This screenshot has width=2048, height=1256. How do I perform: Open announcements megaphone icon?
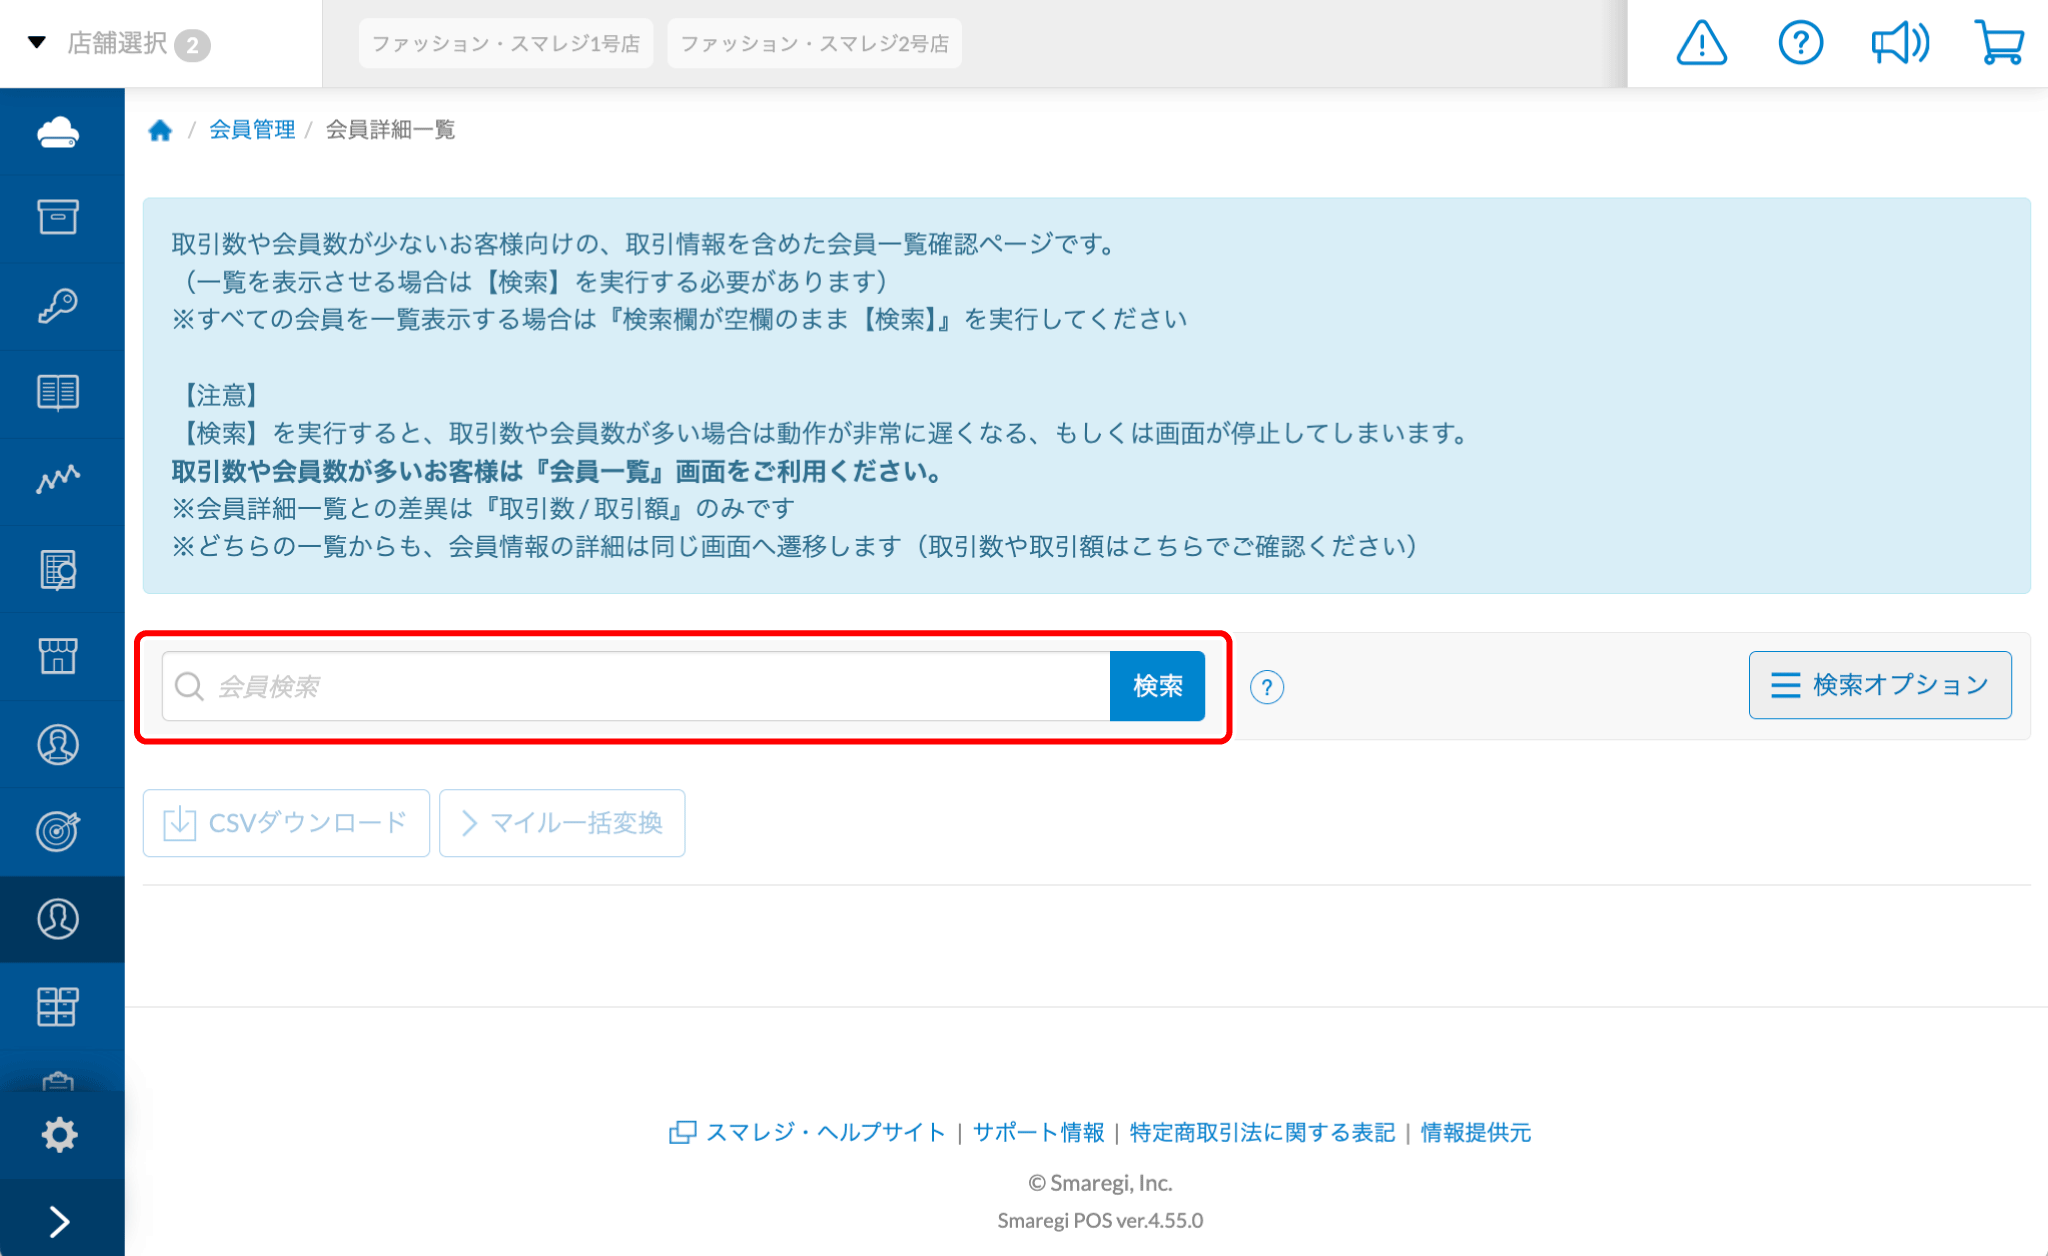click(x=1899, y=44)
